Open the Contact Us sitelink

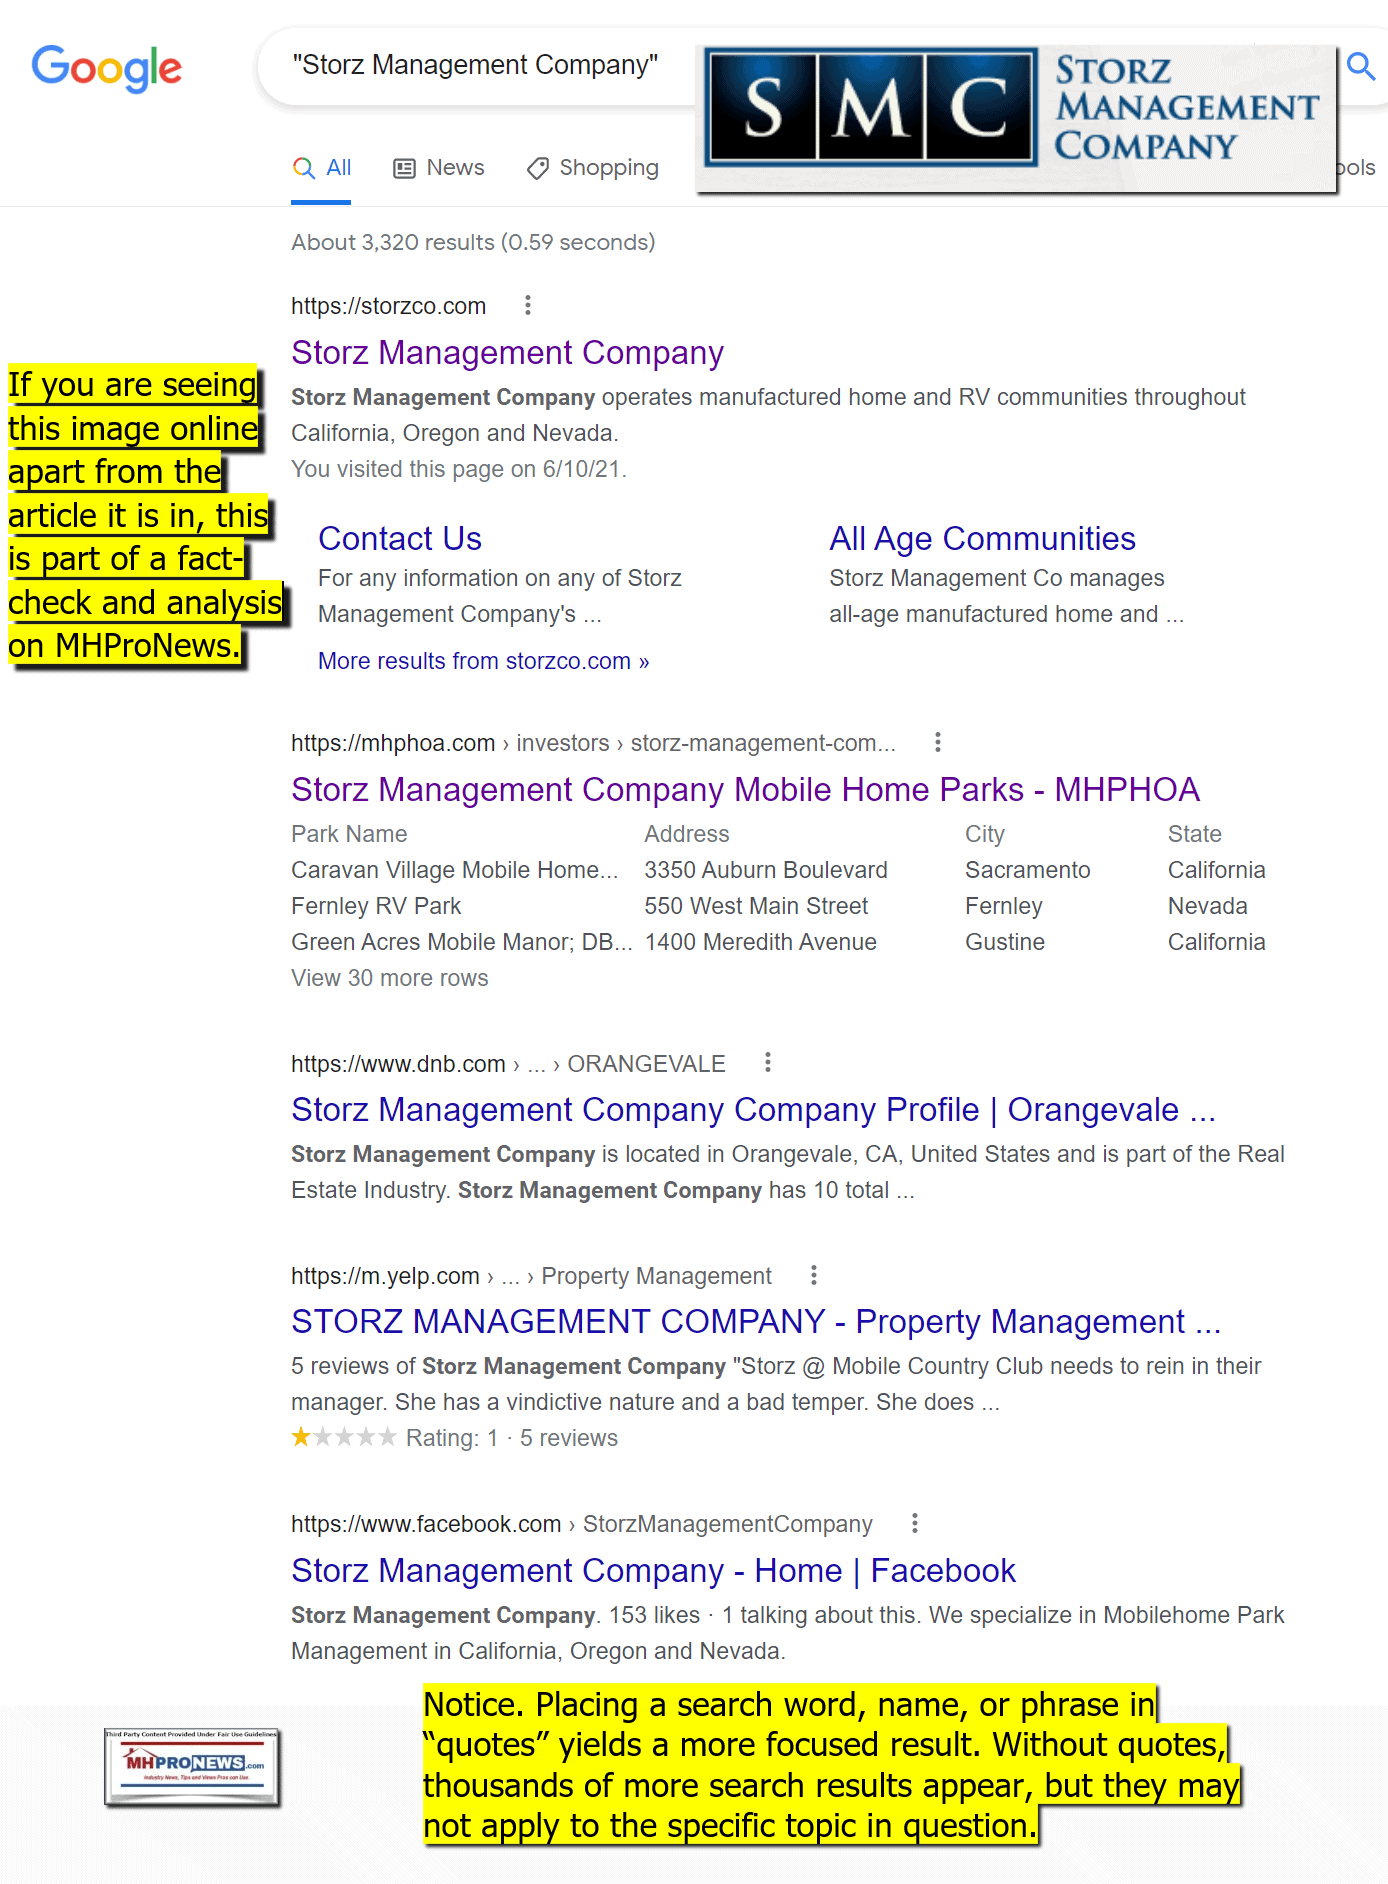(400, 539)
